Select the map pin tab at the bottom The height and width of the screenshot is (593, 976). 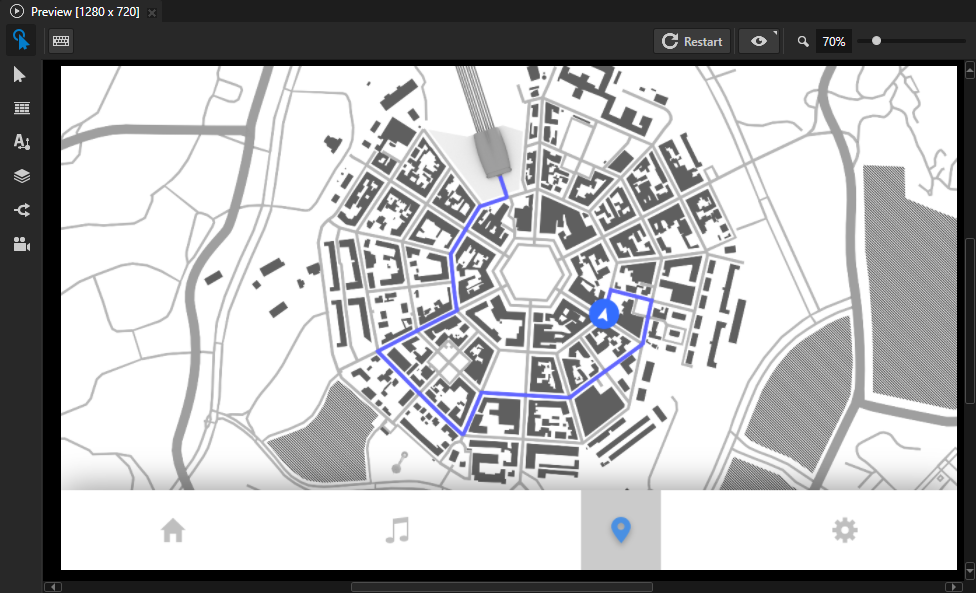click(x=620, y=530)
